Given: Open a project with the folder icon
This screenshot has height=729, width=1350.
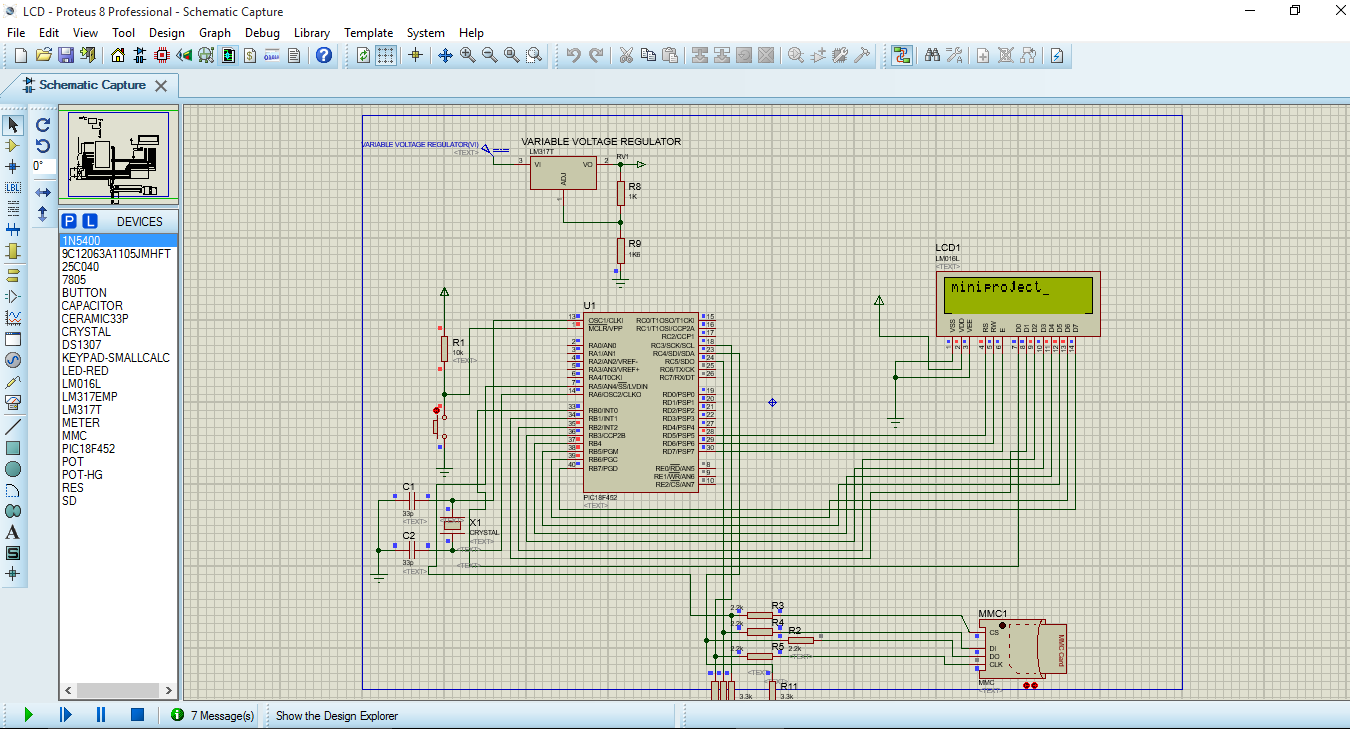Looking at the screenshot, I should point(43,55).
